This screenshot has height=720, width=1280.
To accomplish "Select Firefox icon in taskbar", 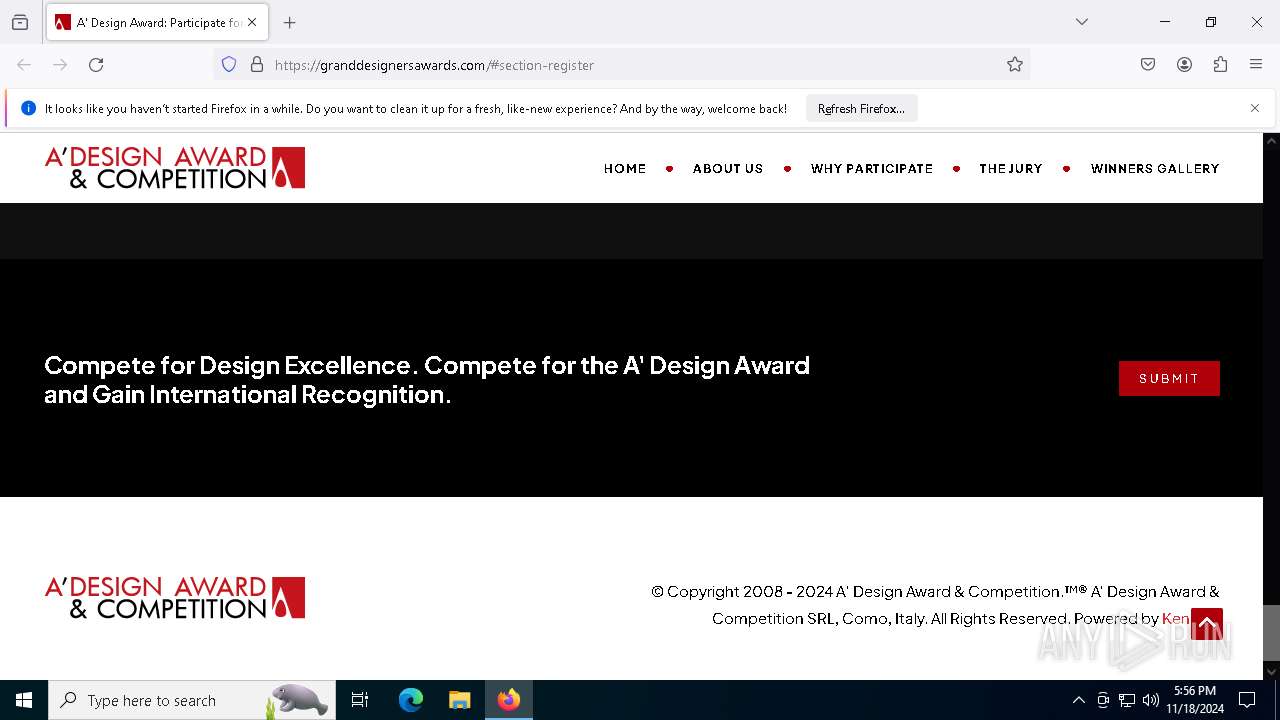I will 509,700.
